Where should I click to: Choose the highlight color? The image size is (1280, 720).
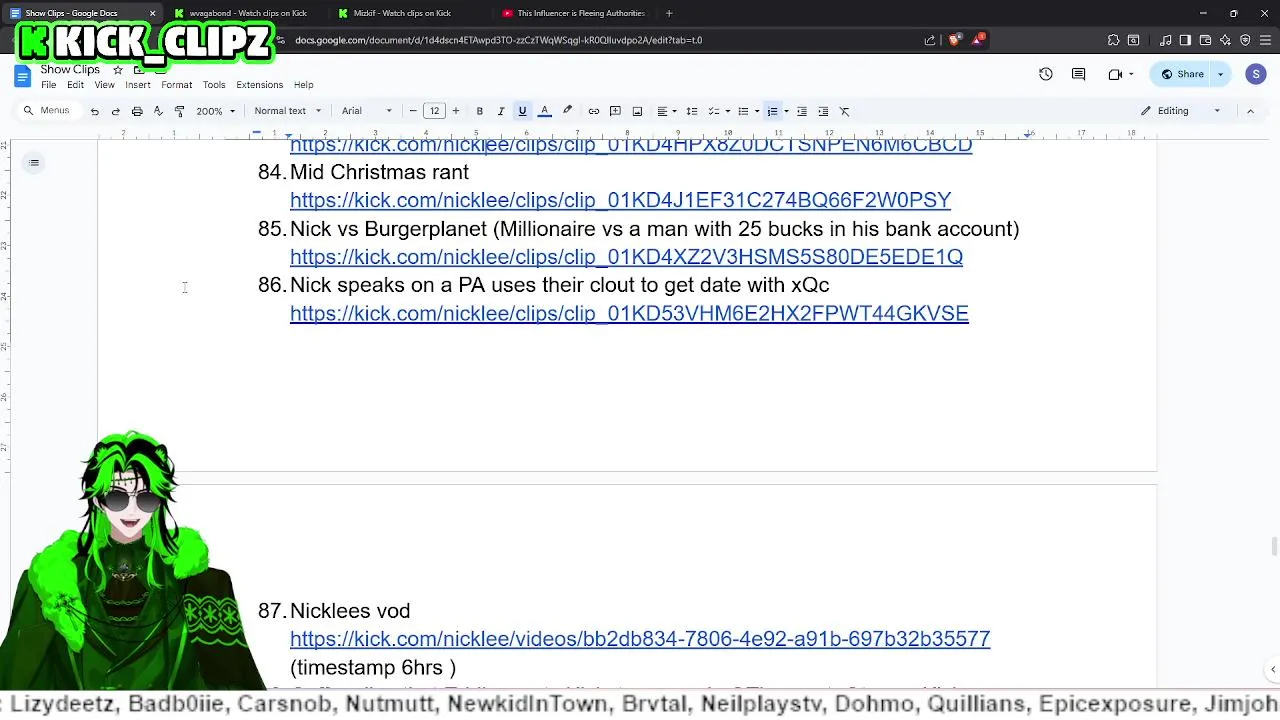567,111
